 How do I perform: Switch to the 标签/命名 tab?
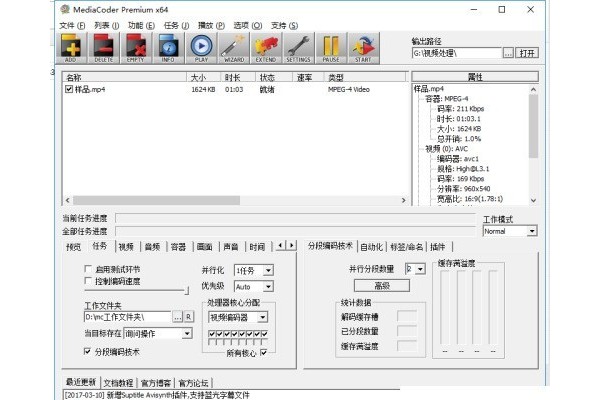[406, 247]
